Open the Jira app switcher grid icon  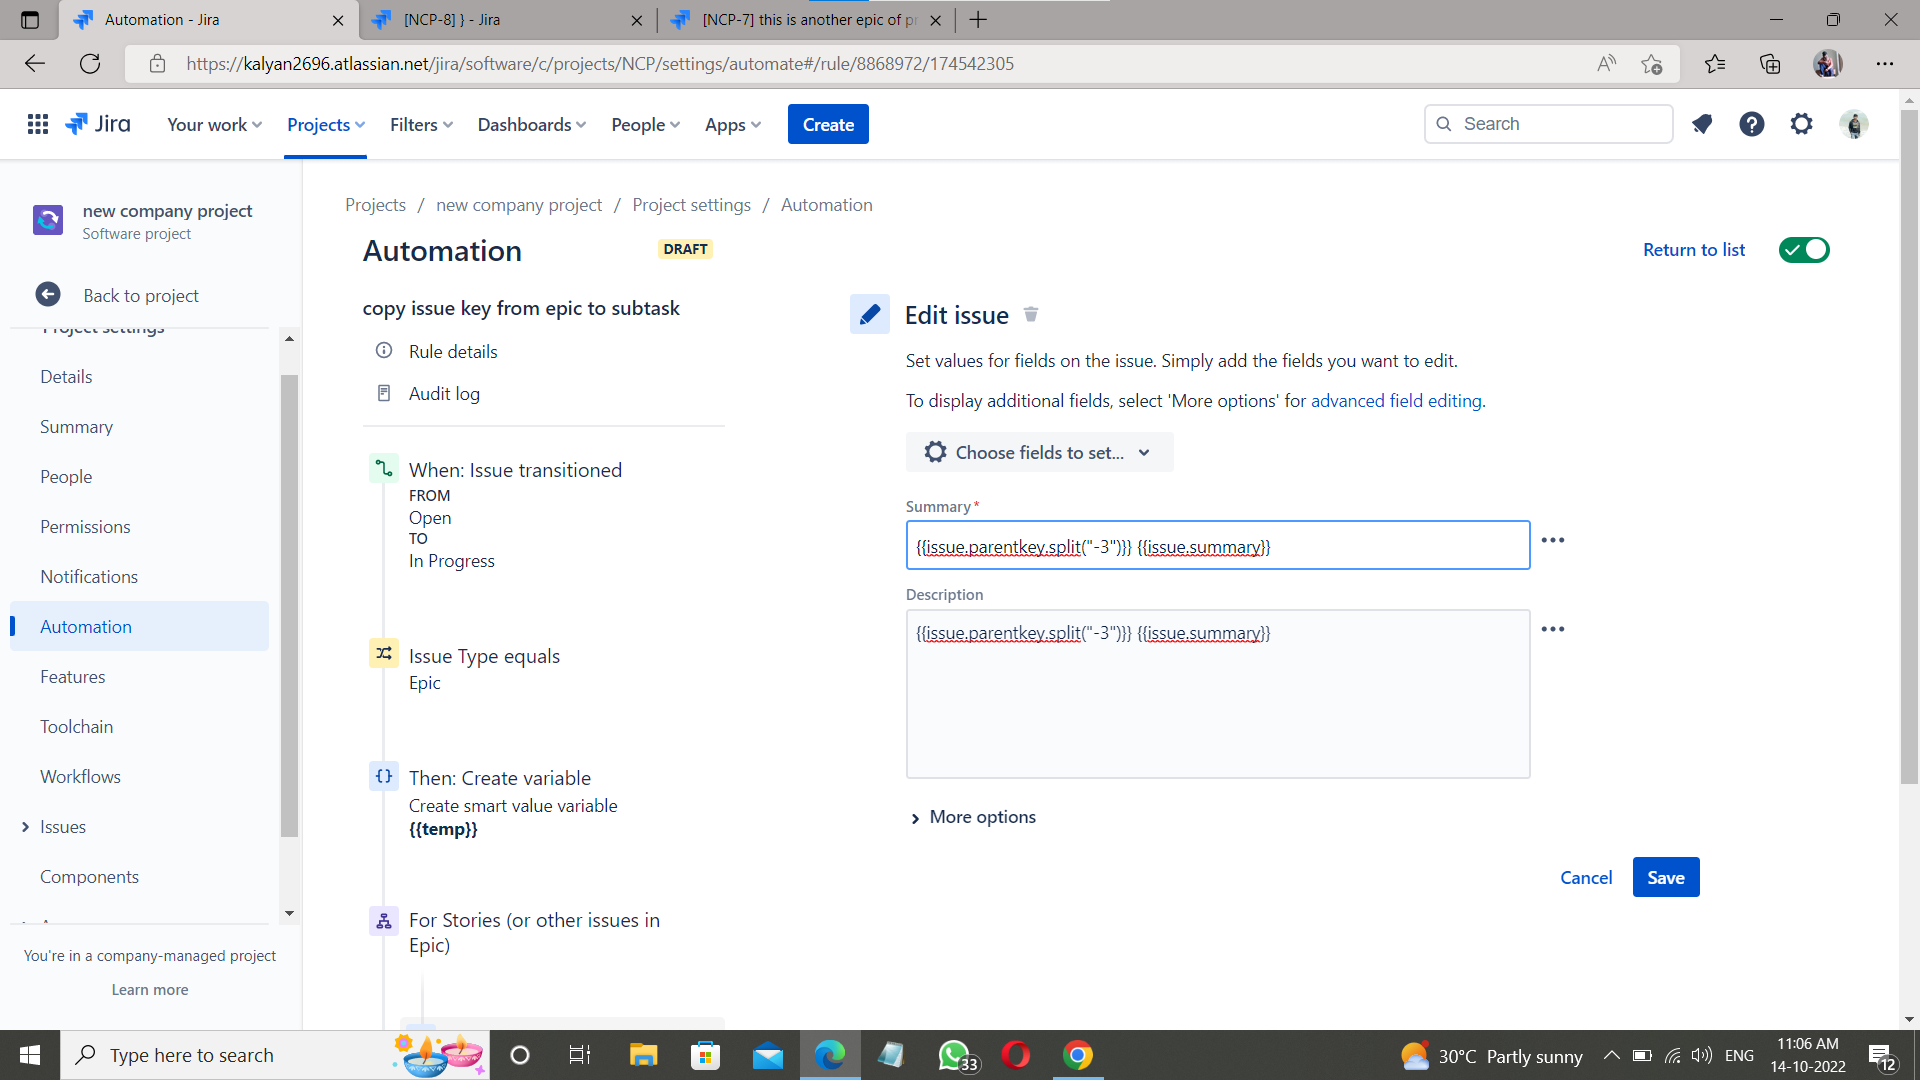(38, 124)
